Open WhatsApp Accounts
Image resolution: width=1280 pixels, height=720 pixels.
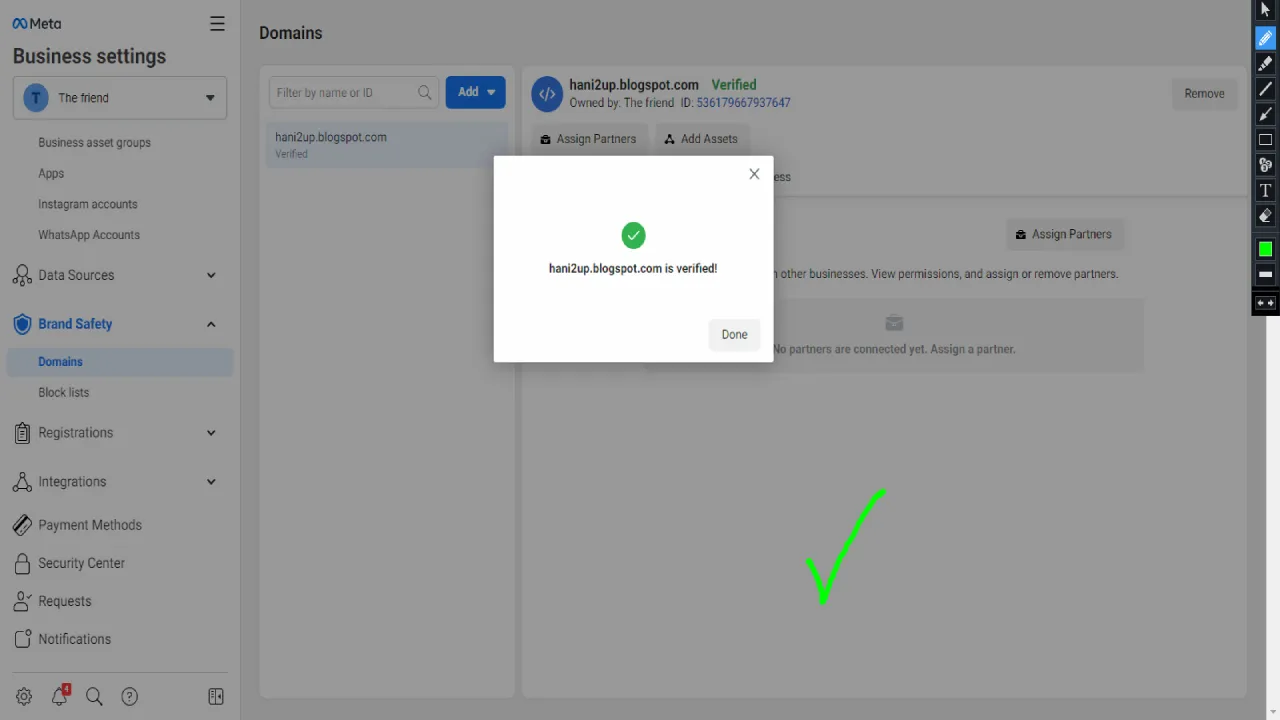89,235
